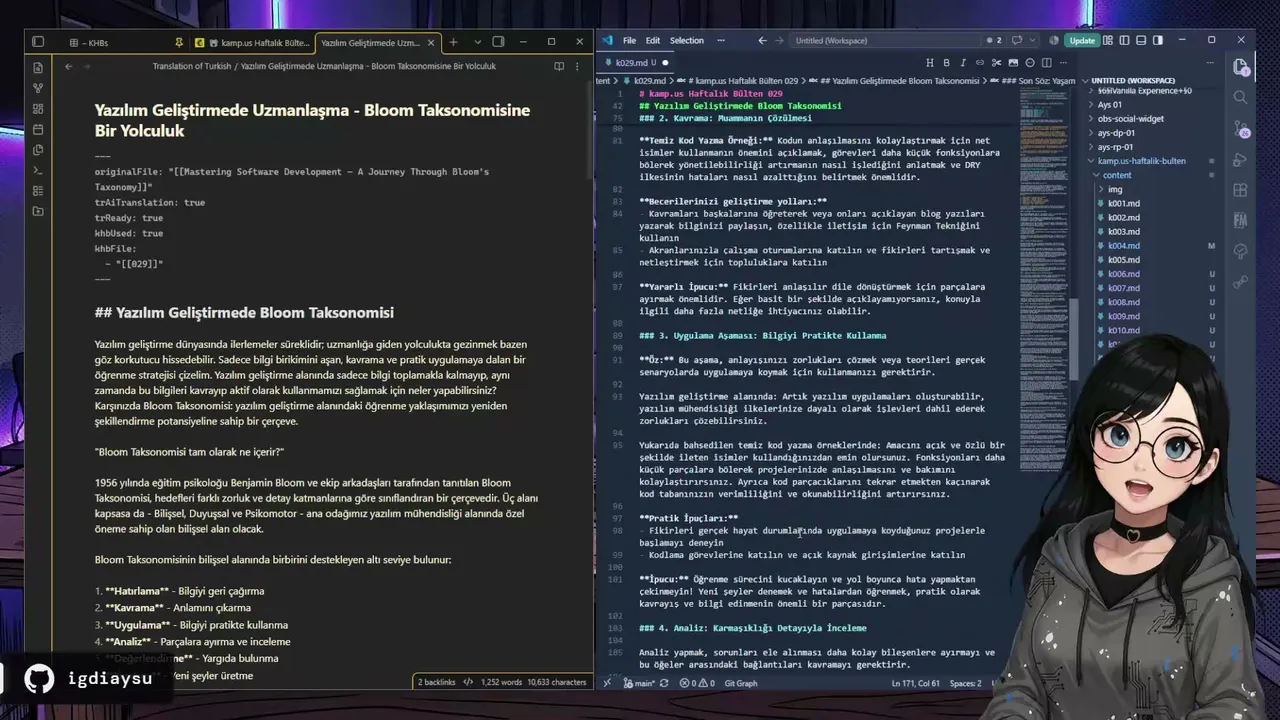
Task: Open VS Code Explorer view
Action: pyautogui.click(x=1241, y=67)
